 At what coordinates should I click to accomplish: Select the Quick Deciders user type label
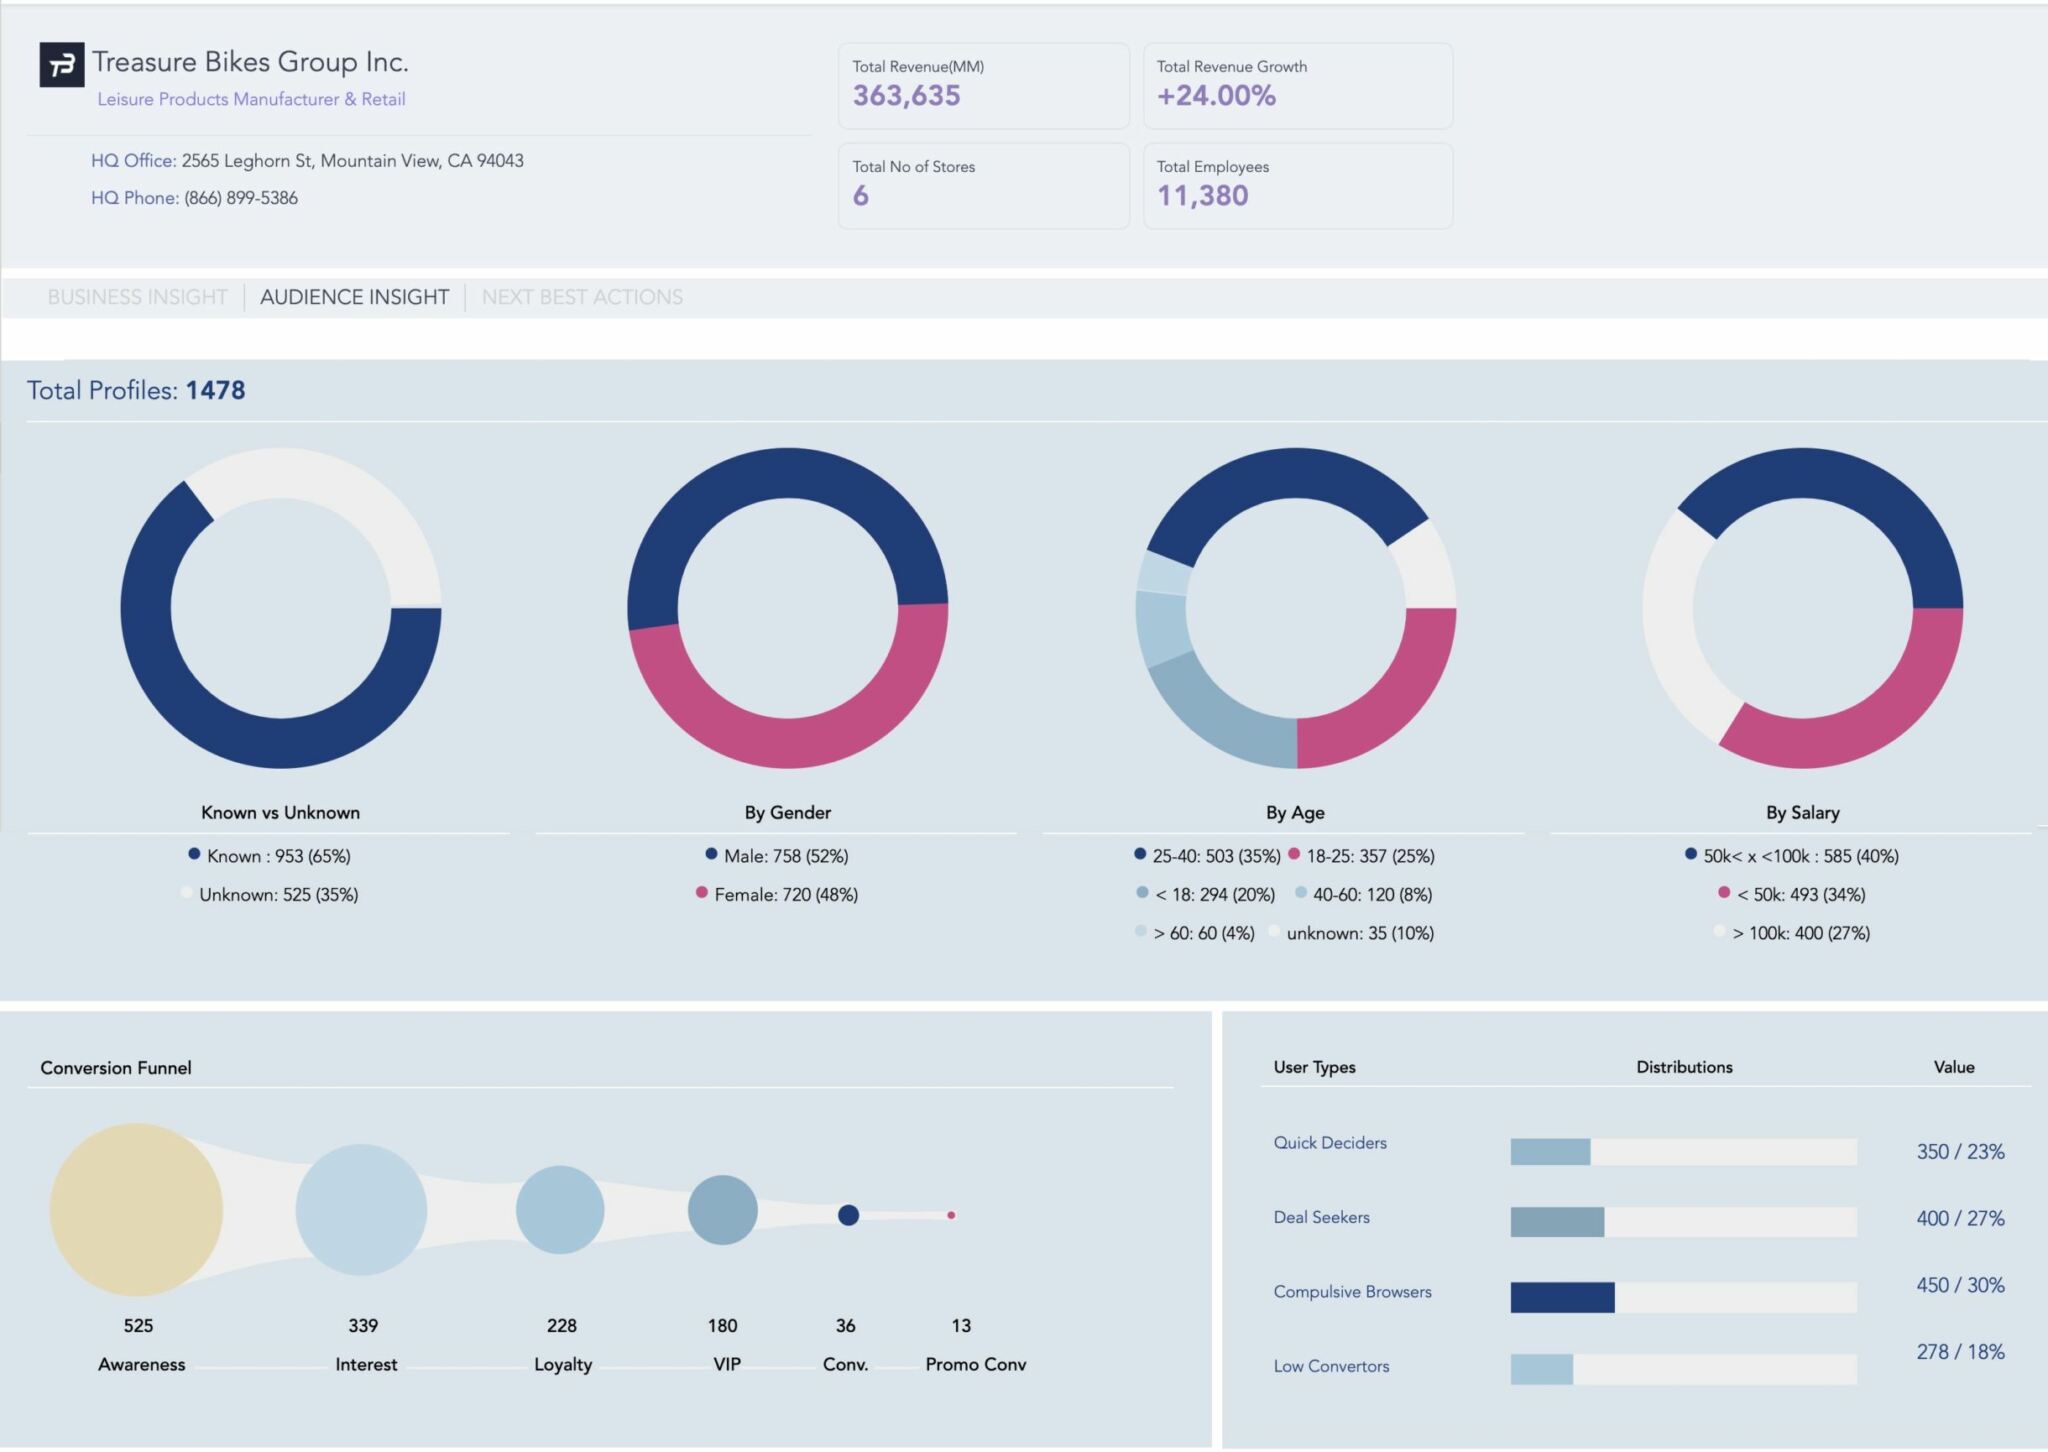pyautogui.click(x=1330, y=1142)
